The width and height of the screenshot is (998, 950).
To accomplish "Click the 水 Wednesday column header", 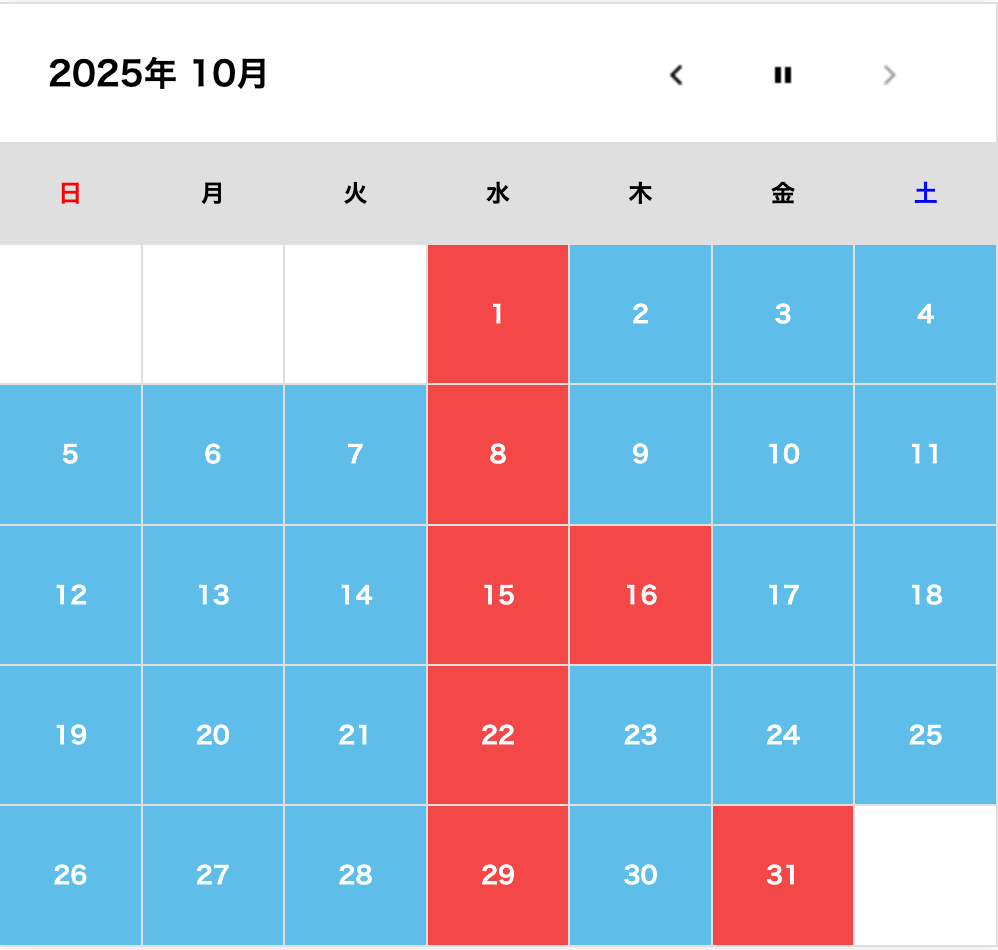I will point(498,193).
